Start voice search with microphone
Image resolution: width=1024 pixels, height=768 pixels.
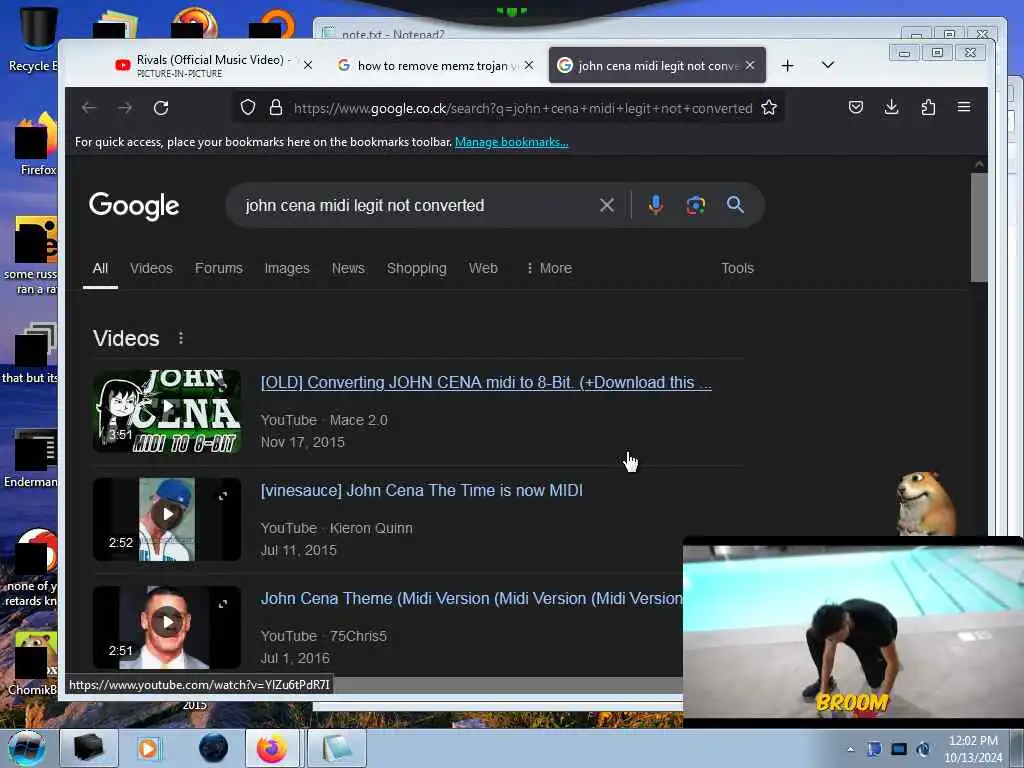pos(656,205)
